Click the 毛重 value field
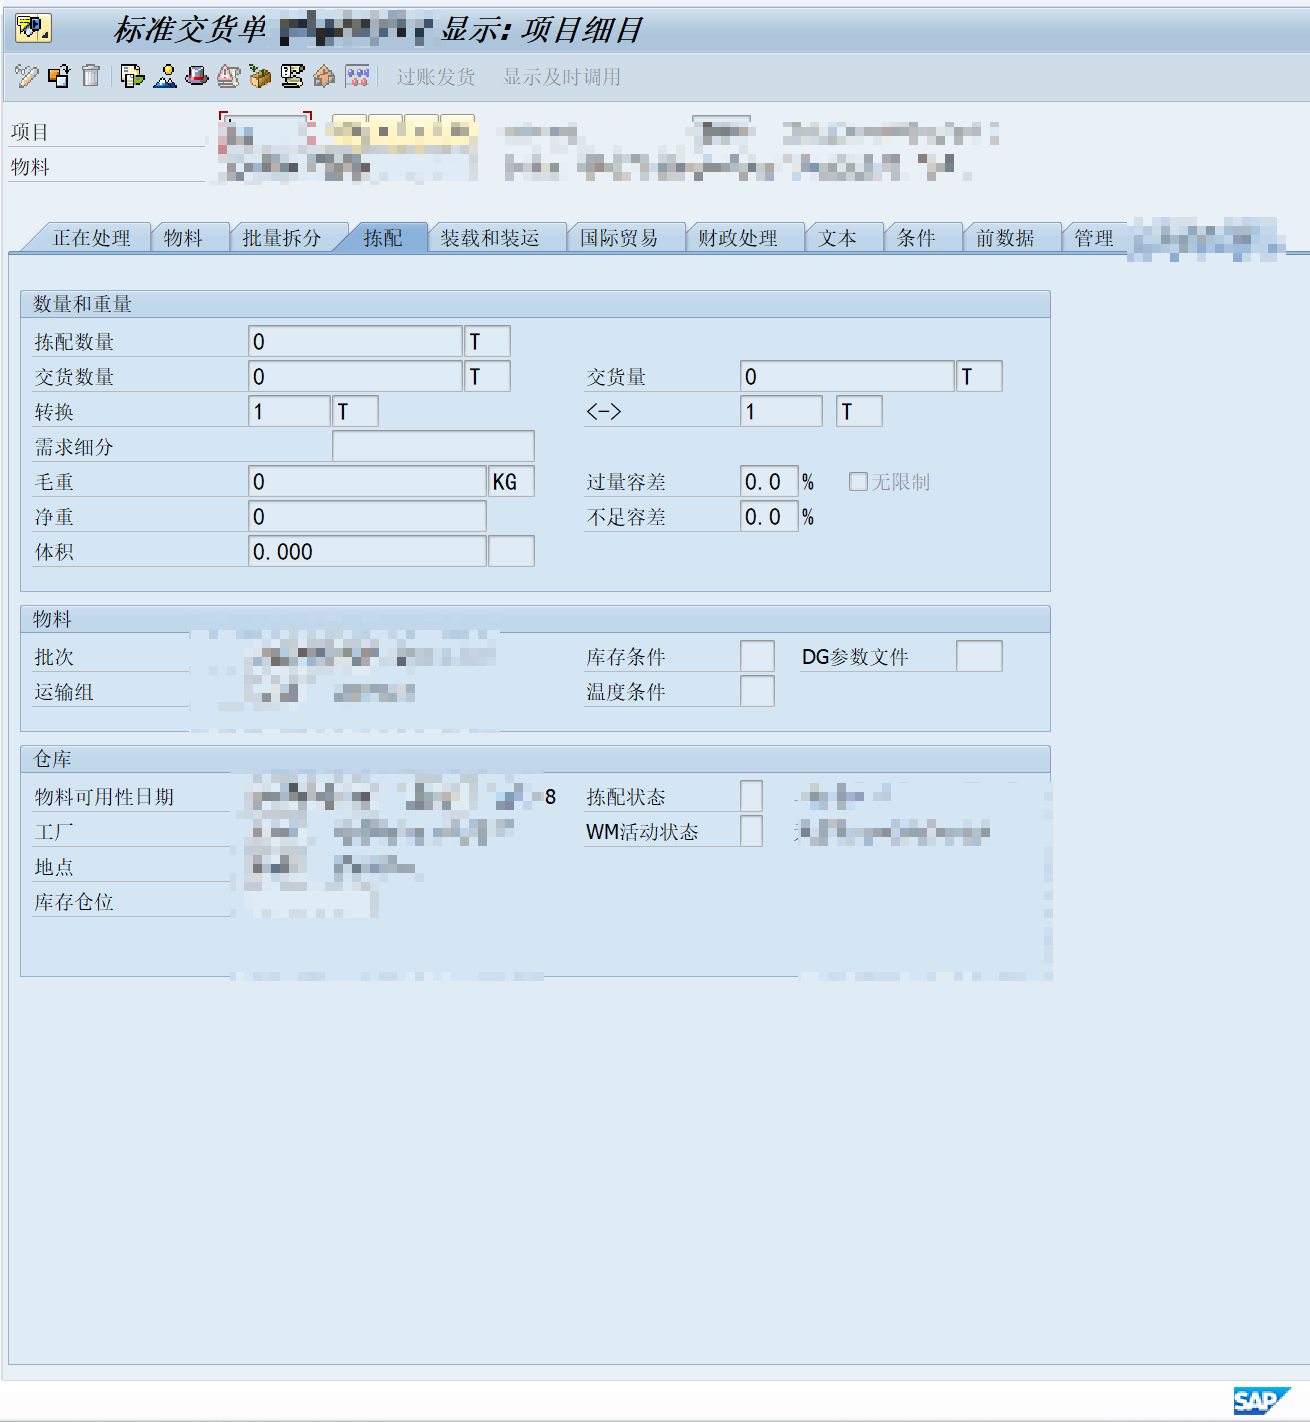The image size is (1310, 1422). (367, 482)
